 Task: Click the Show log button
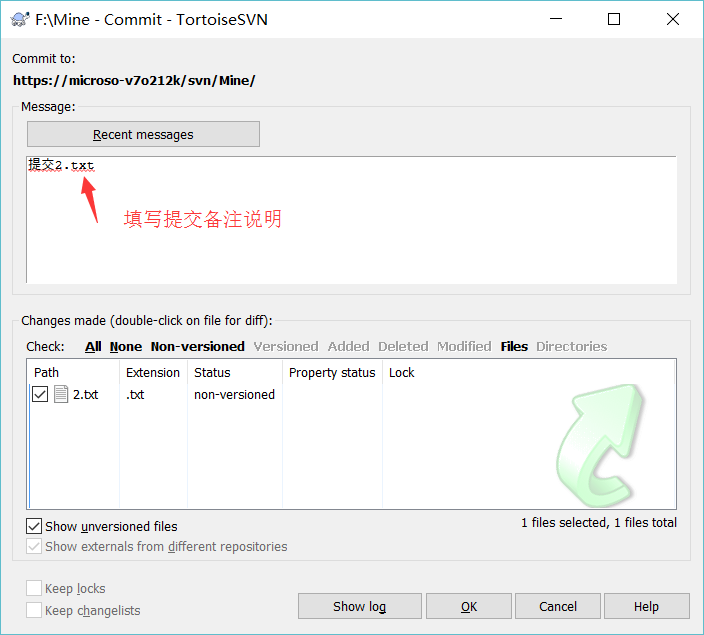[x=360, y=606]
